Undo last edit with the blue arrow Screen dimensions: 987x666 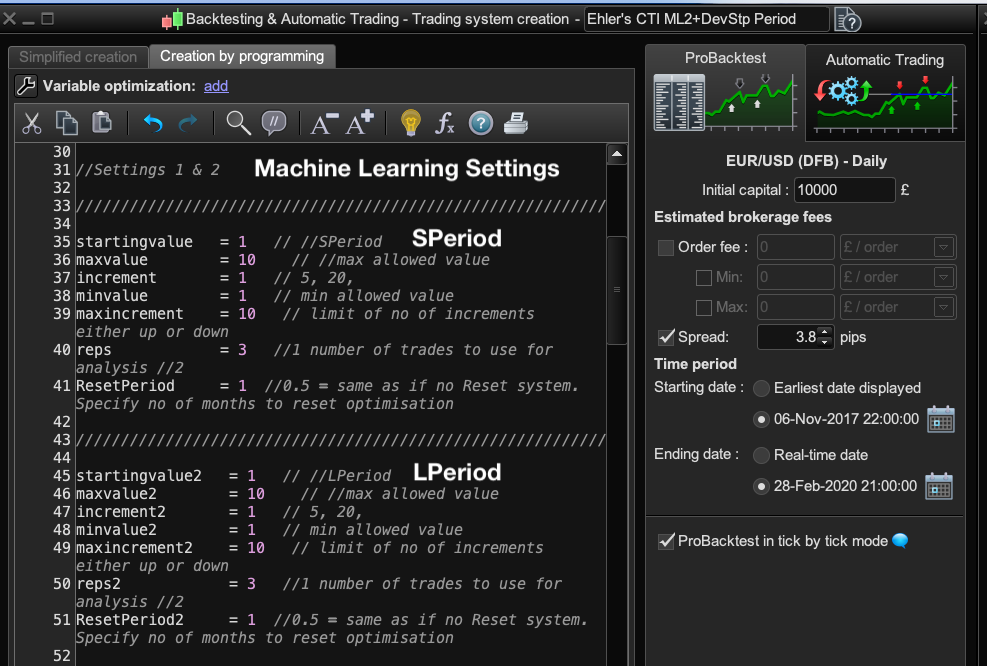[153, 123]
